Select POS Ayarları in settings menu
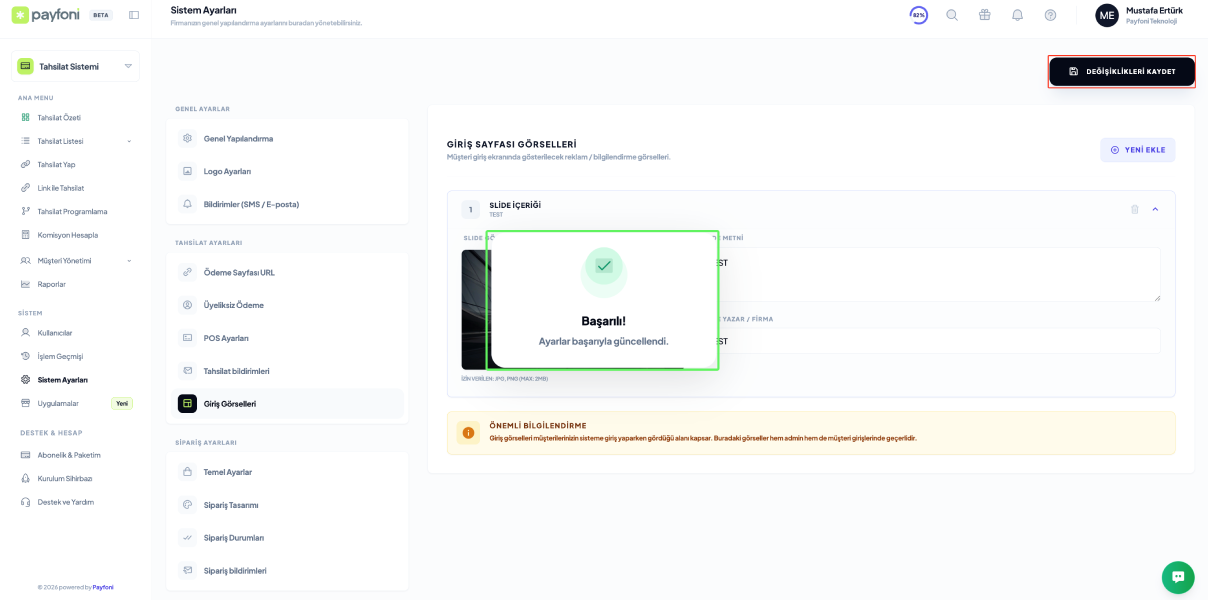Viewport: 1208px width, 600px height. pos(226,338)
